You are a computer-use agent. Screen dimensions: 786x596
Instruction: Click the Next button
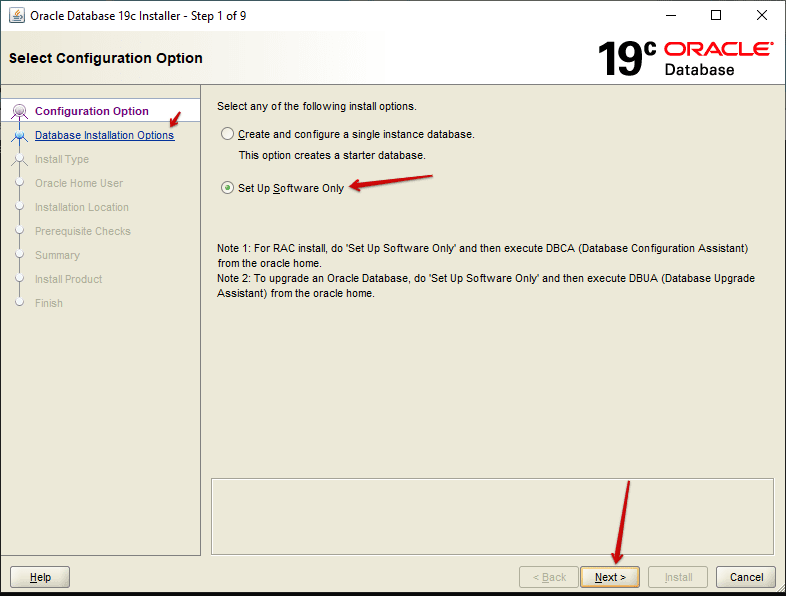pyautogui.click(x=610, y=577)
